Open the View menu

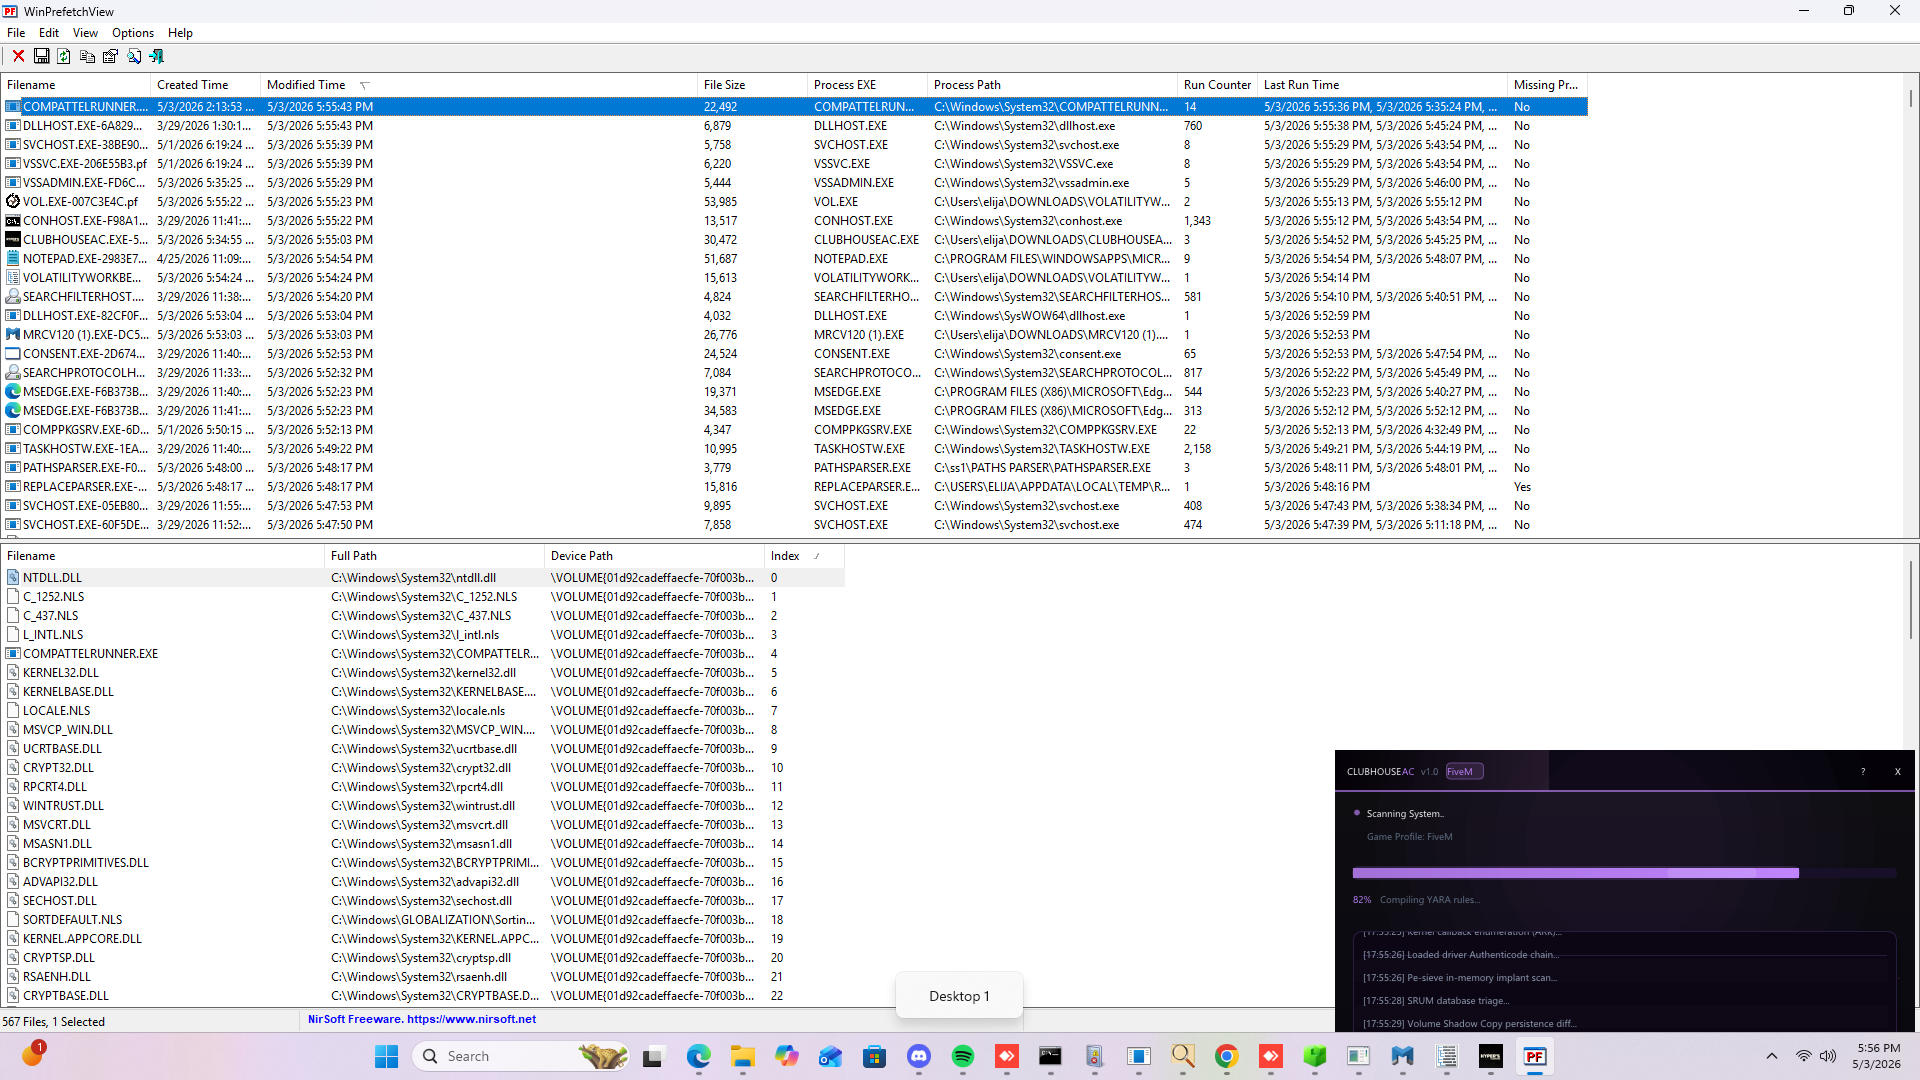point(85,32)
